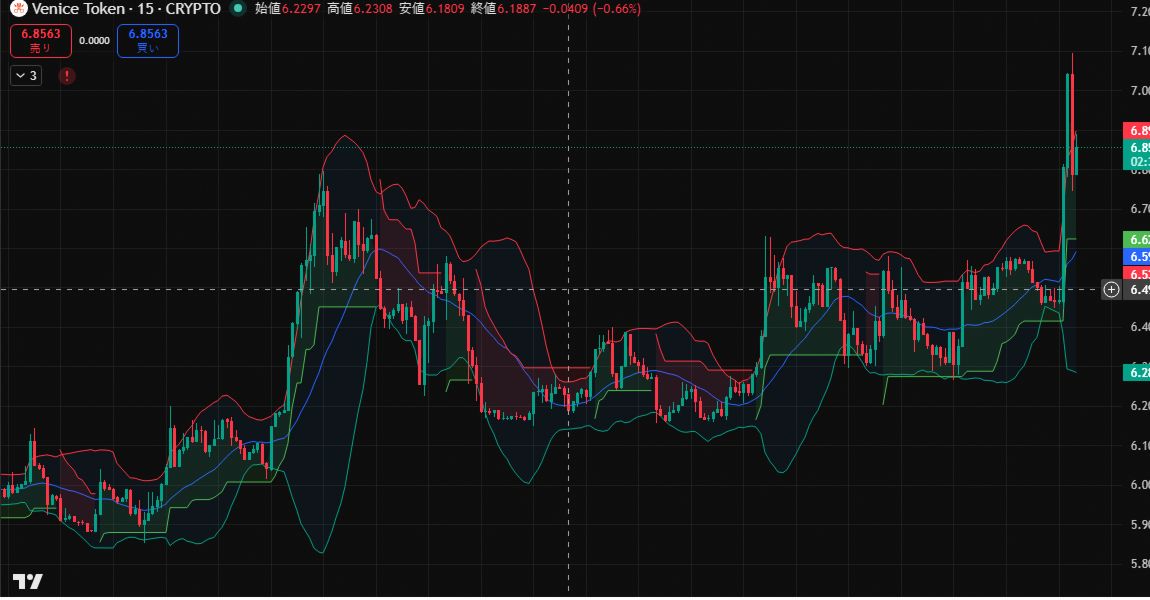Click the 7.00 mark on price scale
1150x600 pixels.
tap(1136, 90)
